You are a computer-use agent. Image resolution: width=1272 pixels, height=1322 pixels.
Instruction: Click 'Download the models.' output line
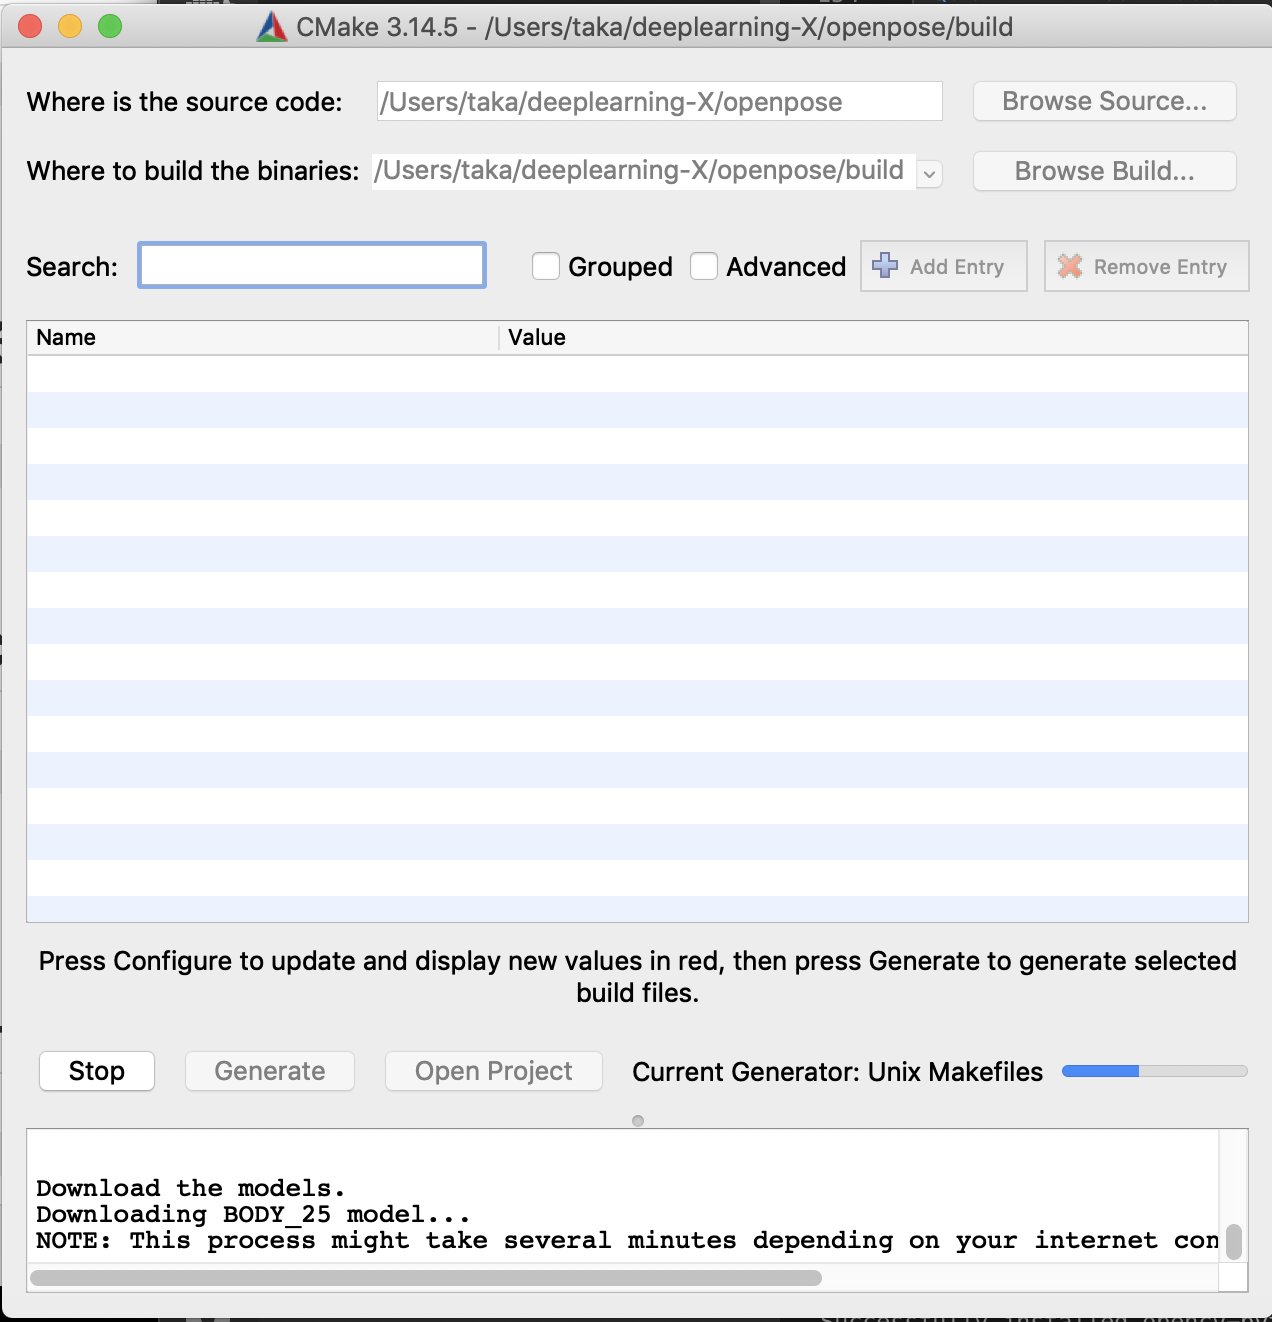tap(191, 1188)
